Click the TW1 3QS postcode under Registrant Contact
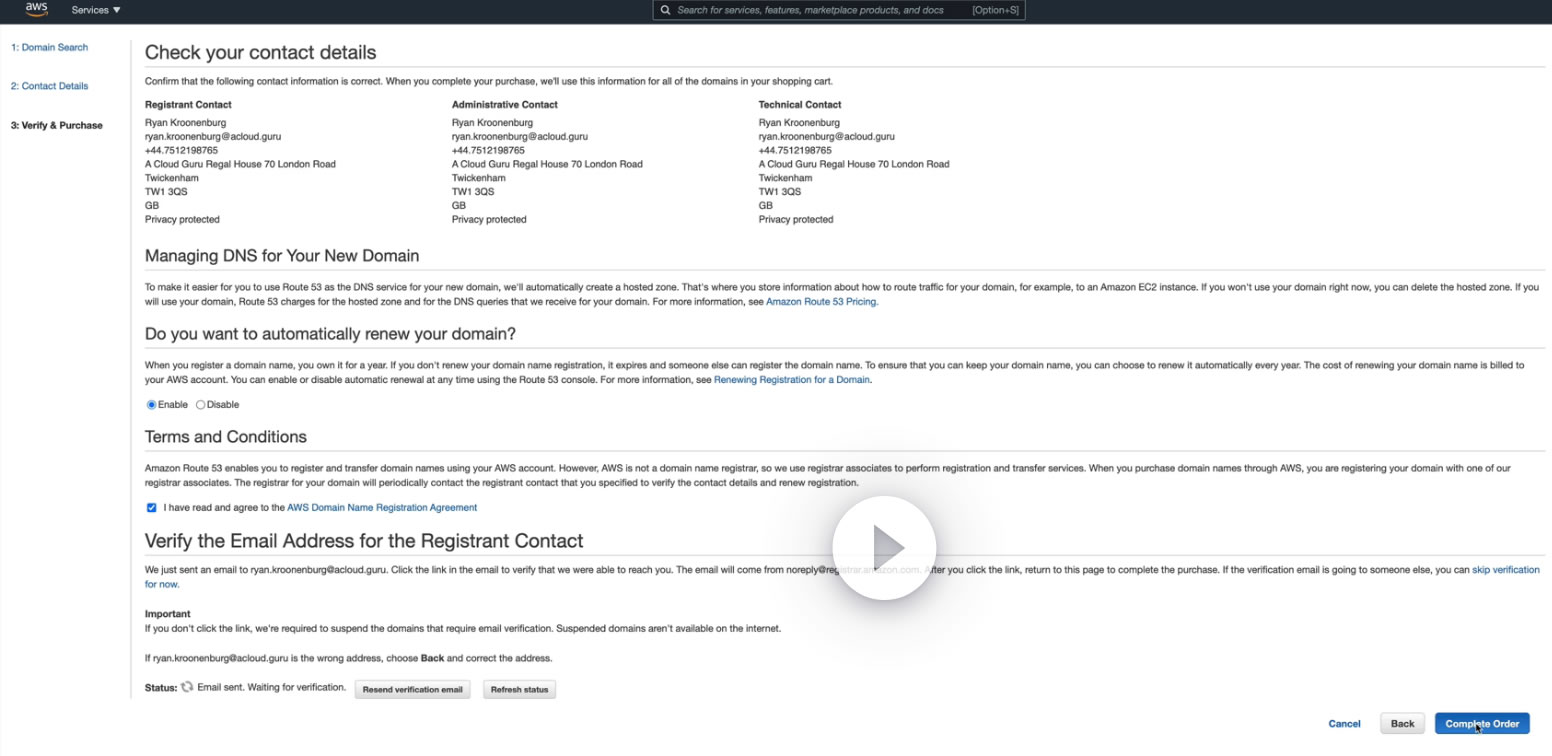 coord(166,192)
